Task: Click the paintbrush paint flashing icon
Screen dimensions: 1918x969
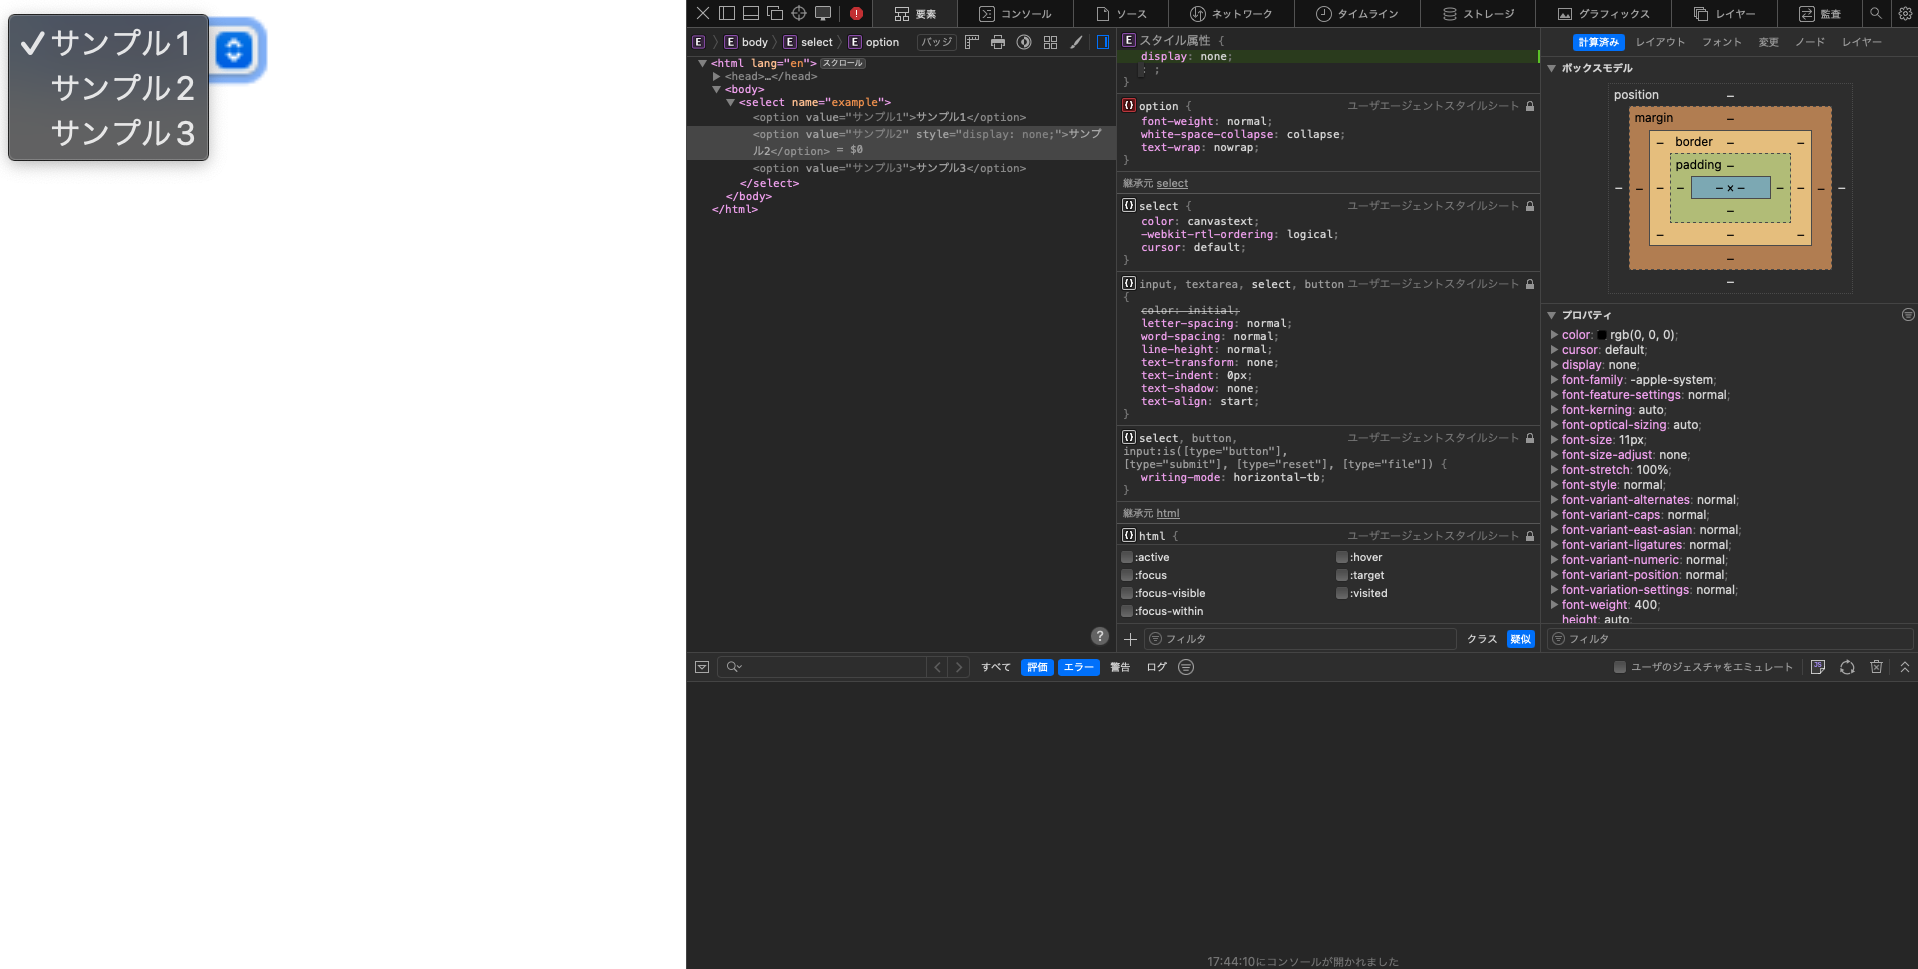Action: coord(1076,42)
